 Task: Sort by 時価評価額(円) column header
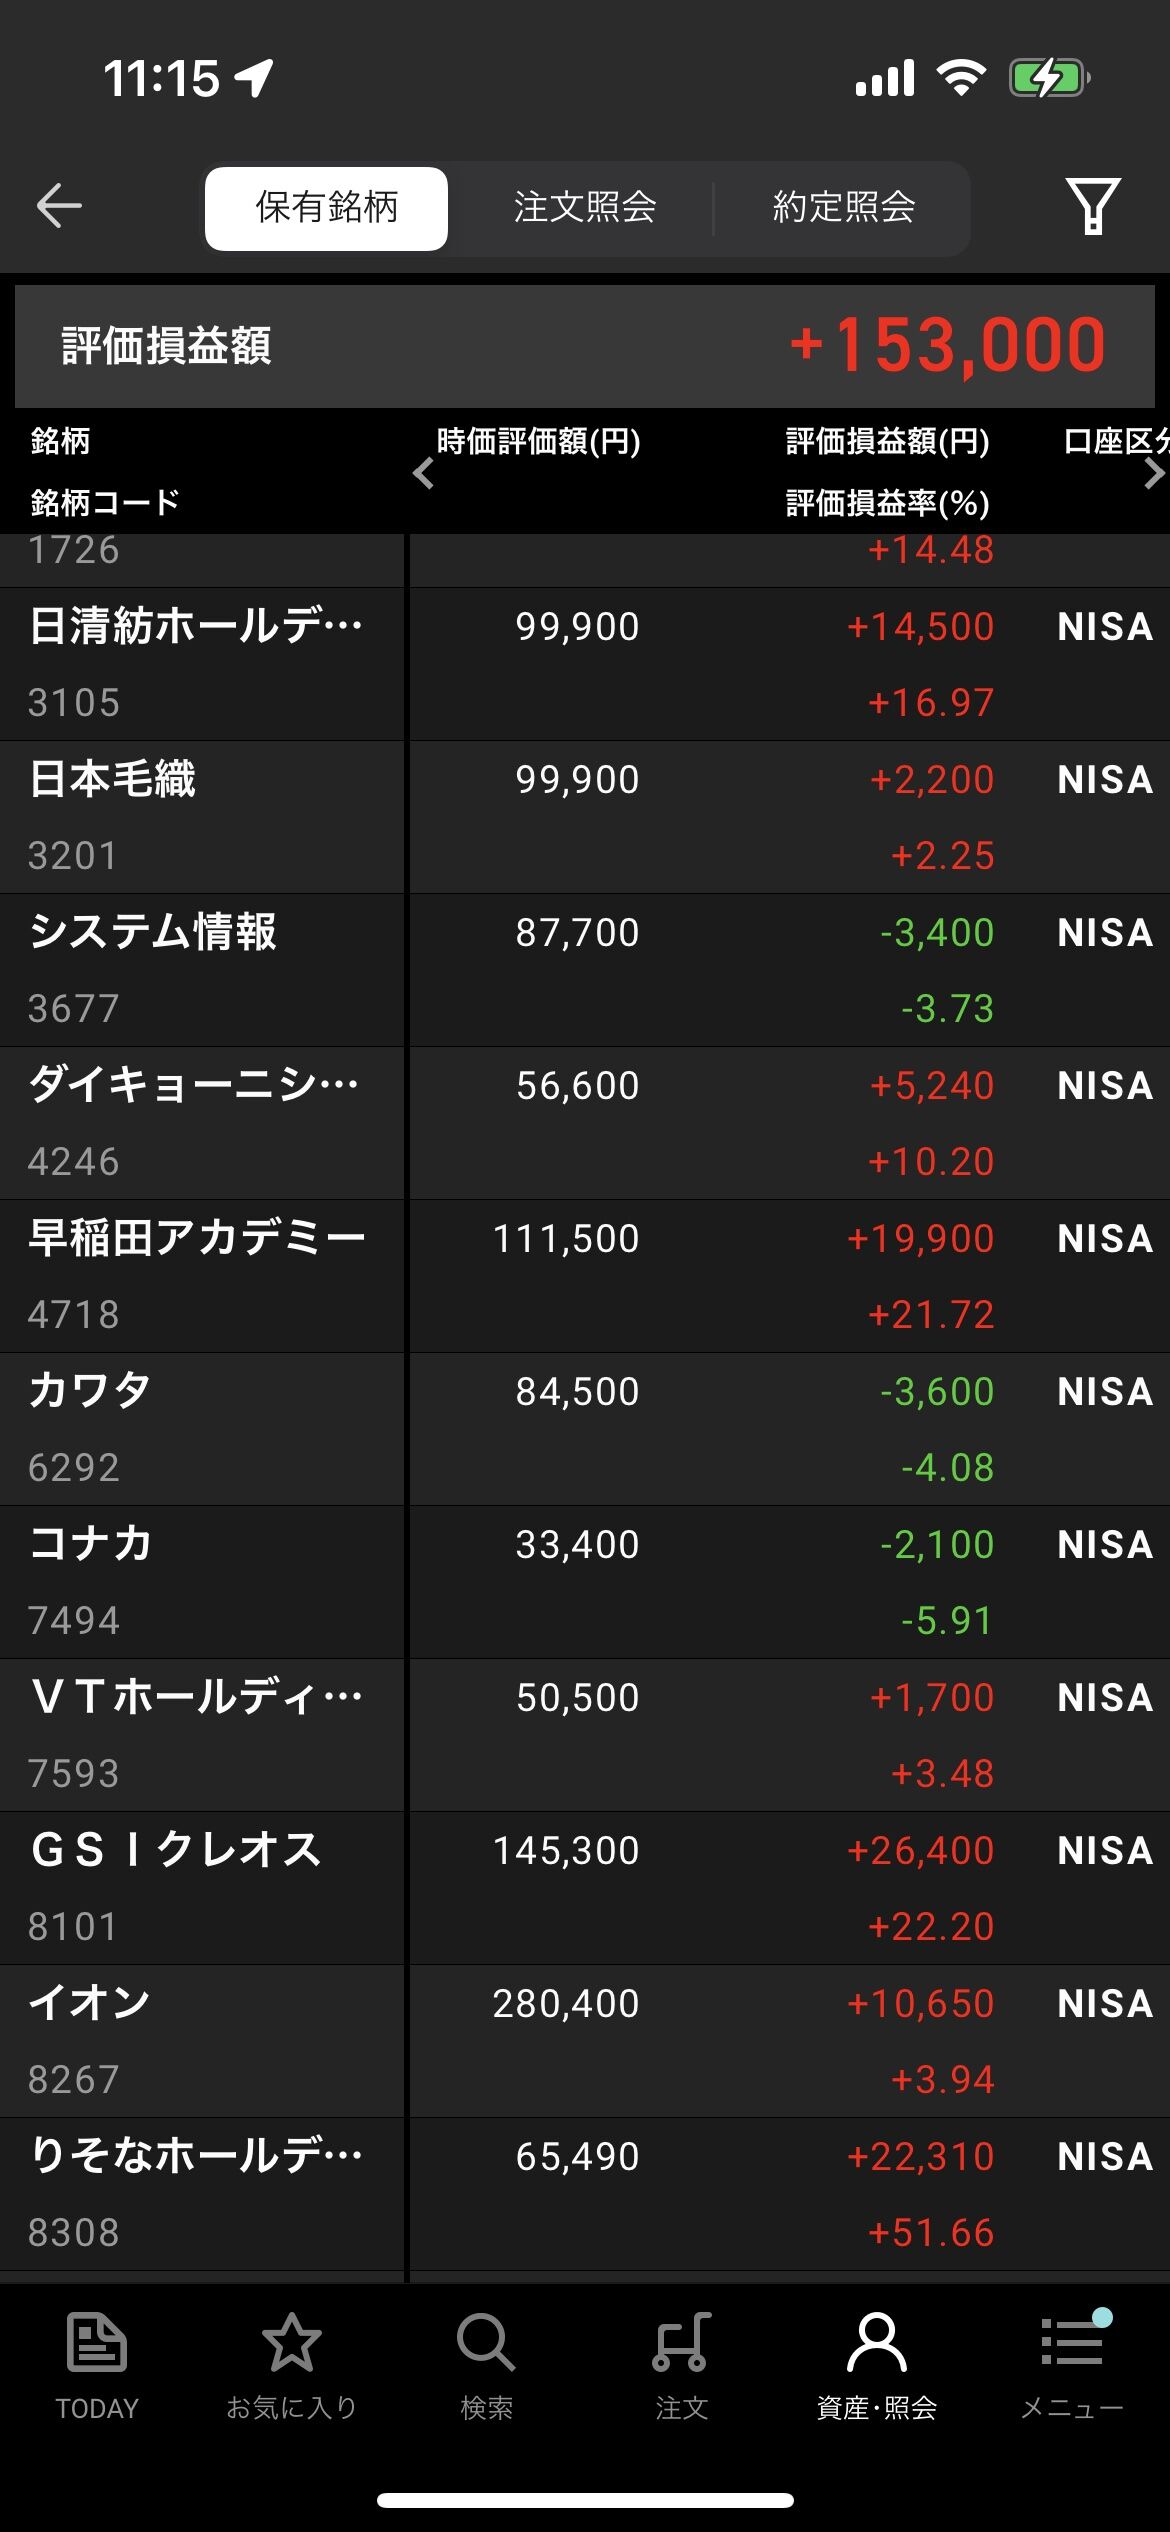(538, 441)
